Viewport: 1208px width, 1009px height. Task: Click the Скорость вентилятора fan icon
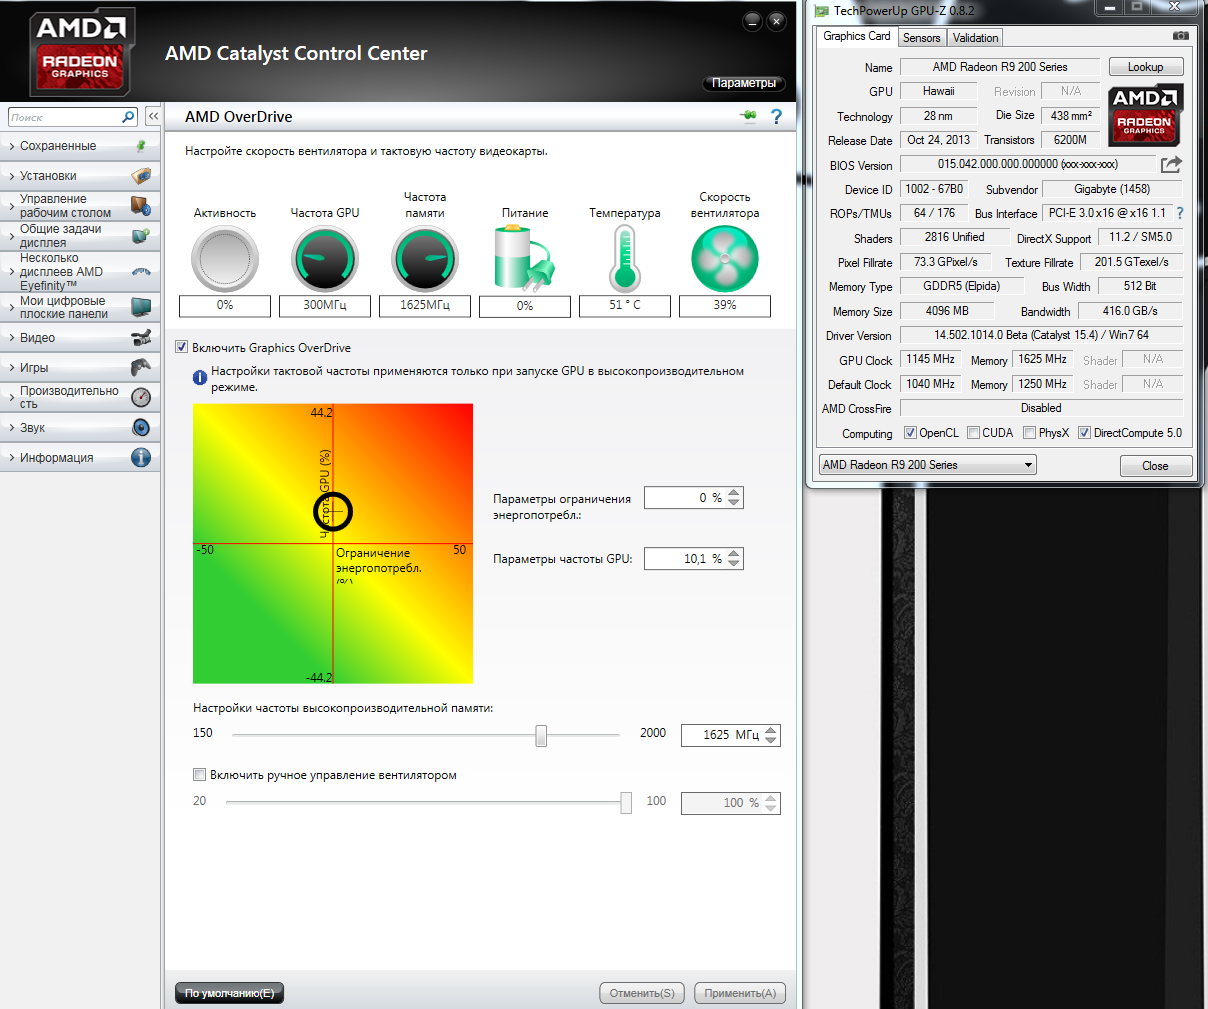tap(725, 259)
